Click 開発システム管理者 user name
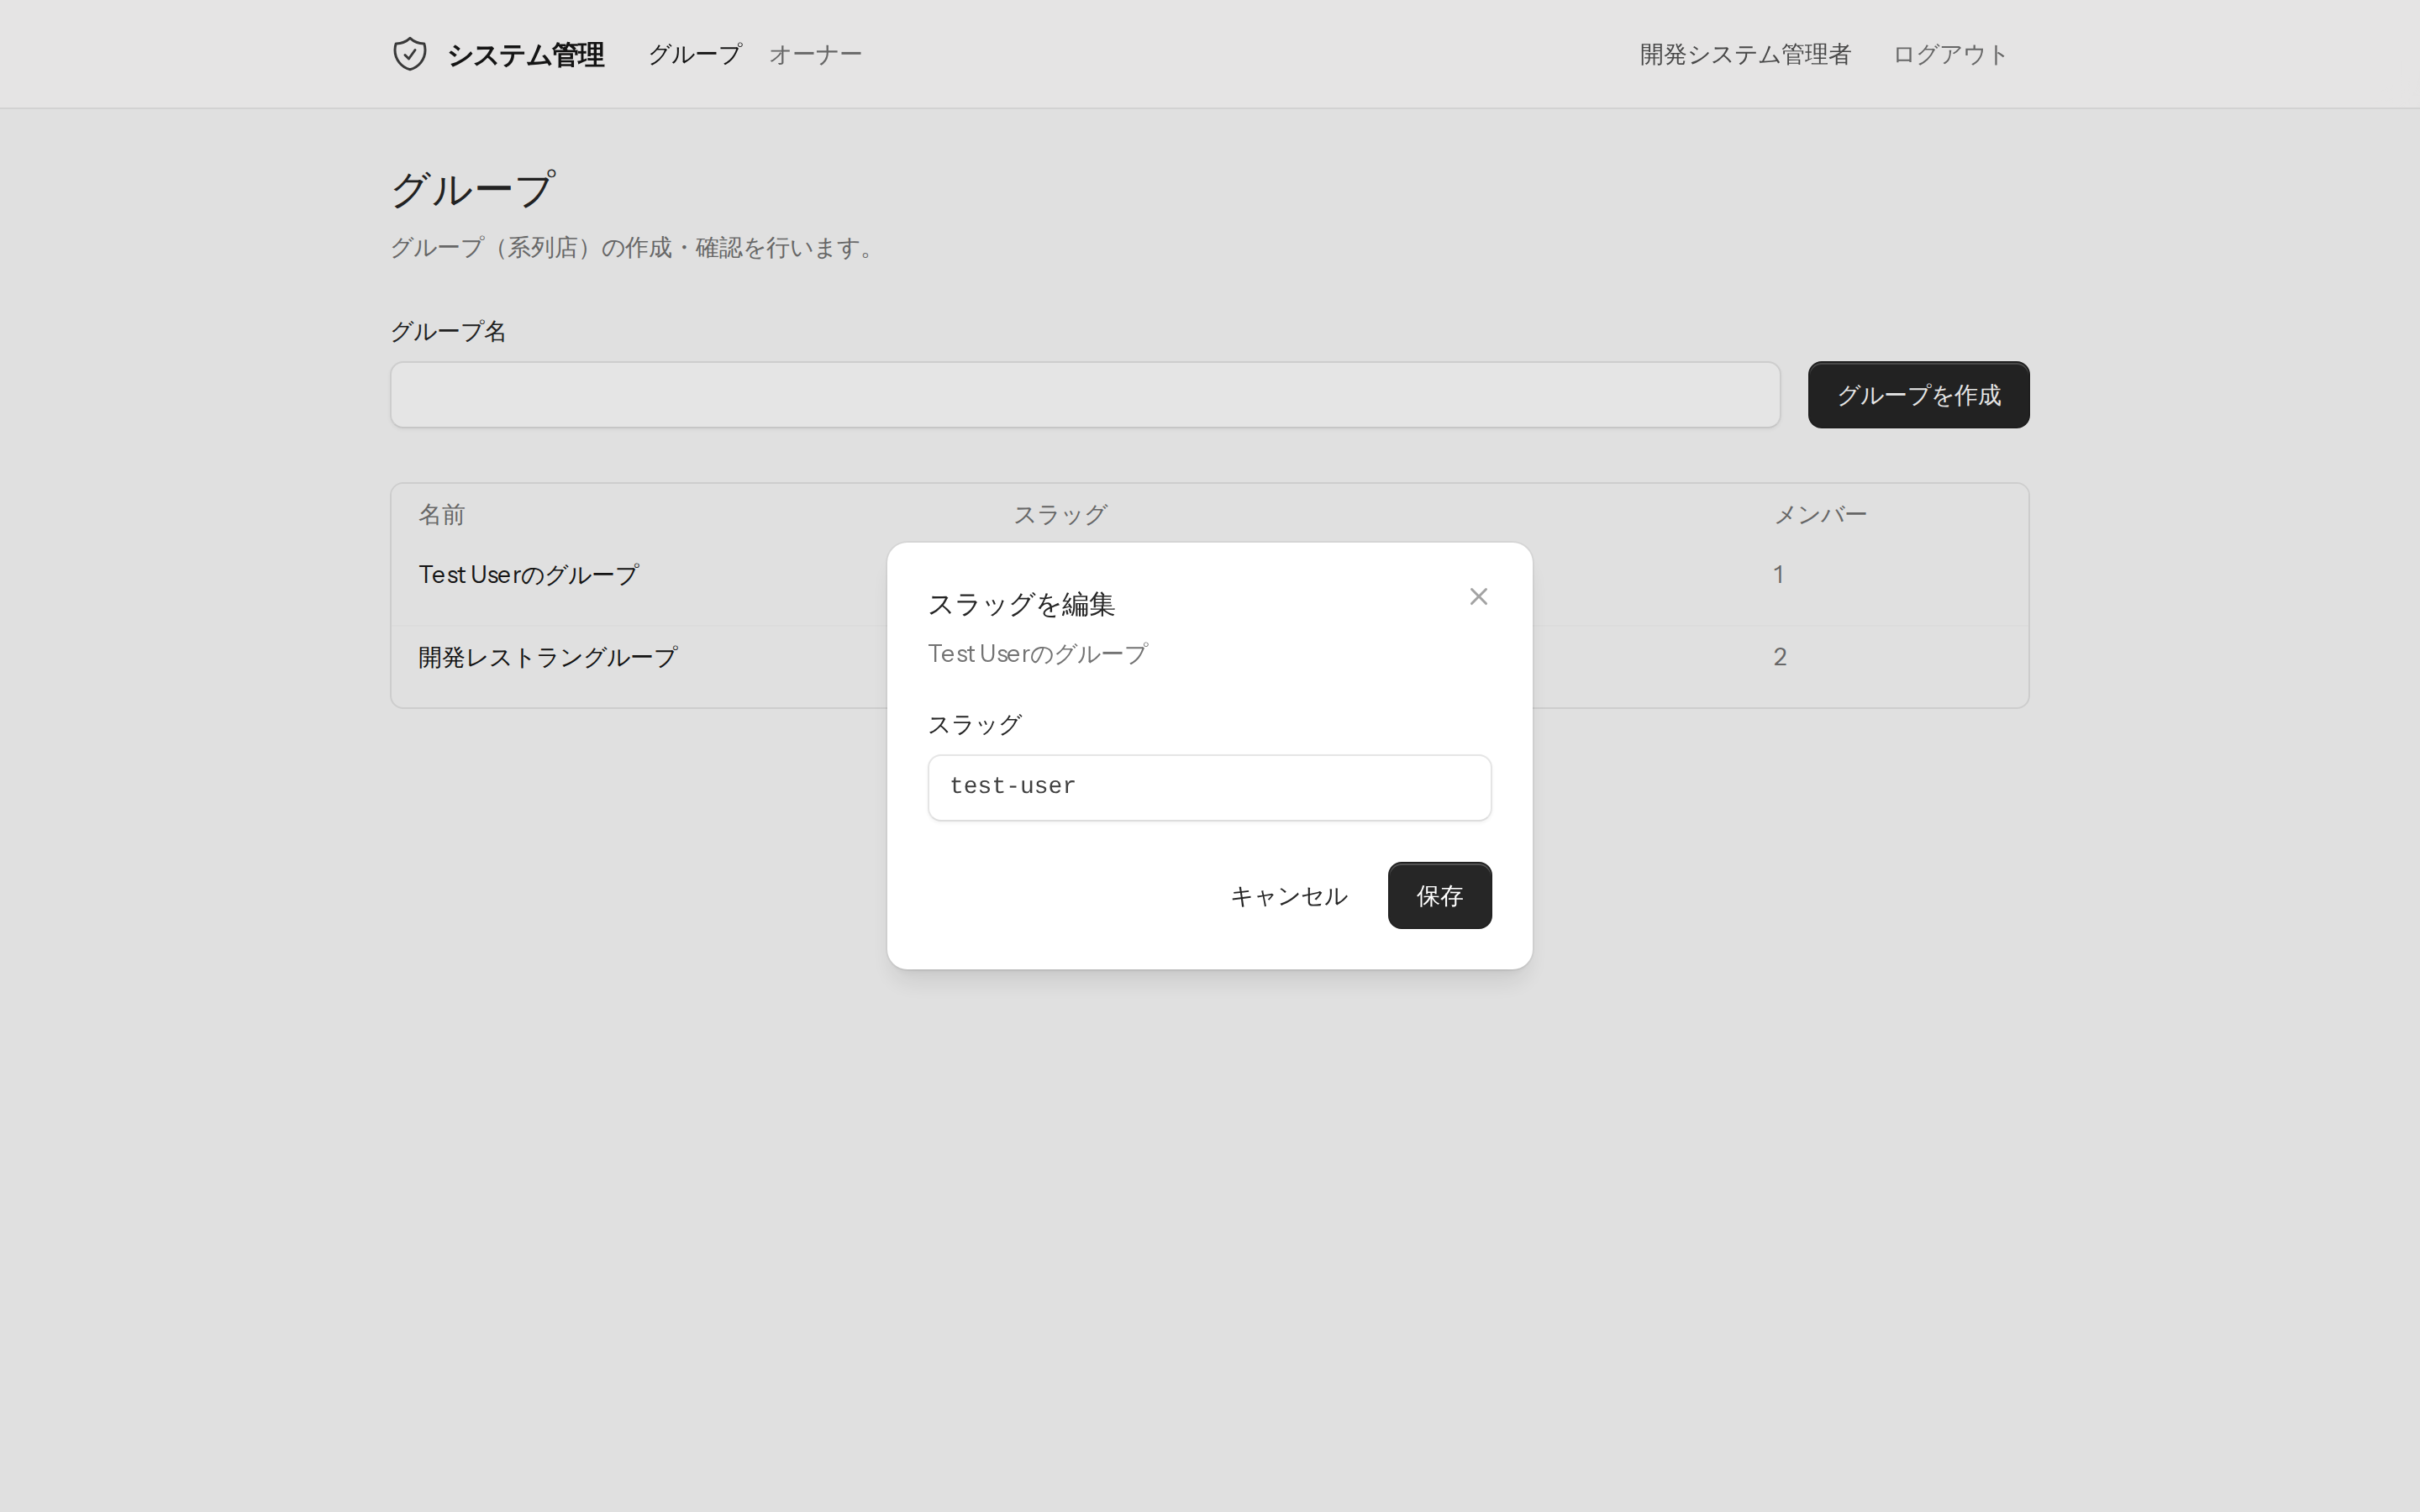The width and height of the screenshot is (2420, 1512). [1745, 54]
